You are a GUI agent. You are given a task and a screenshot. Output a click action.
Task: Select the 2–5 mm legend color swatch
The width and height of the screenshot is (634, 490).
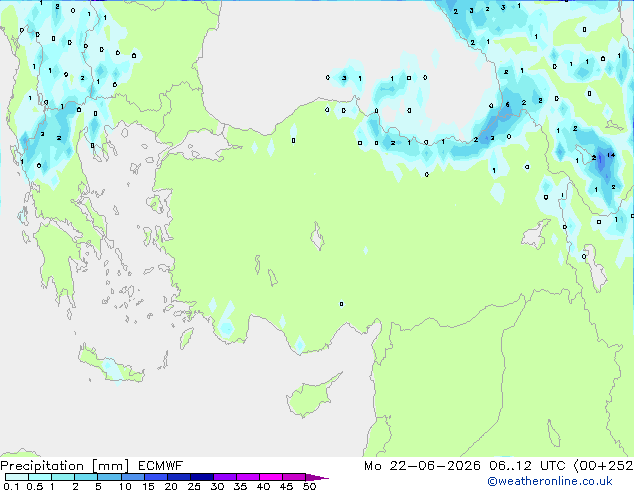point(86,477)
